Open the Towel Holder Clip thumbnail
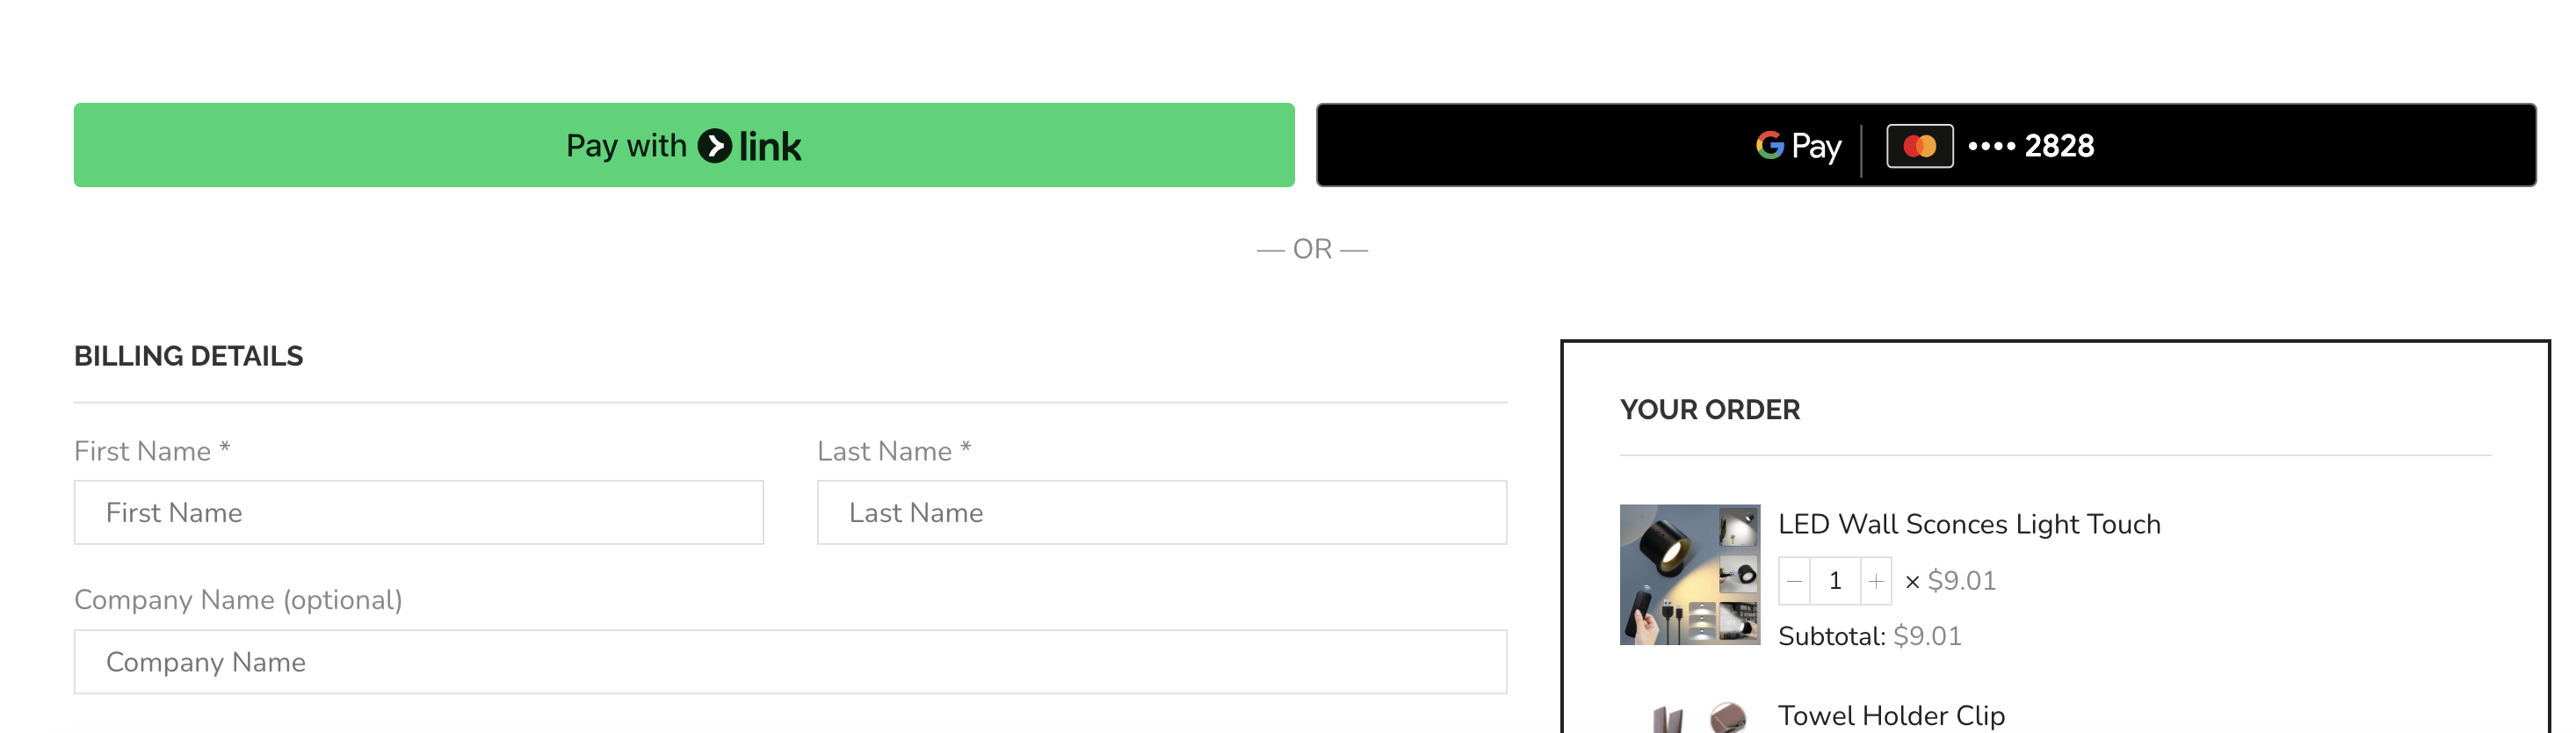This screenshot has height=733, width=2576. pyautogui.click(x=1689, y=716)
